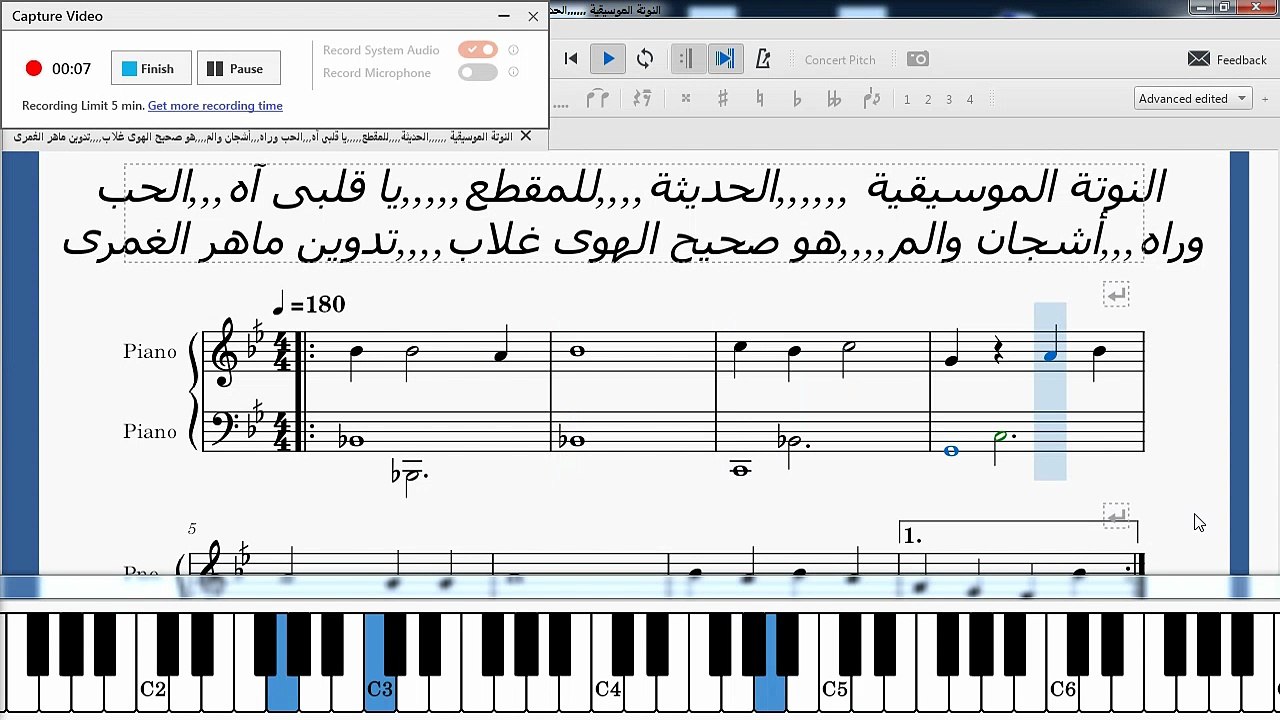
Task: Apply natural accidental
Action: click(760, 98)
